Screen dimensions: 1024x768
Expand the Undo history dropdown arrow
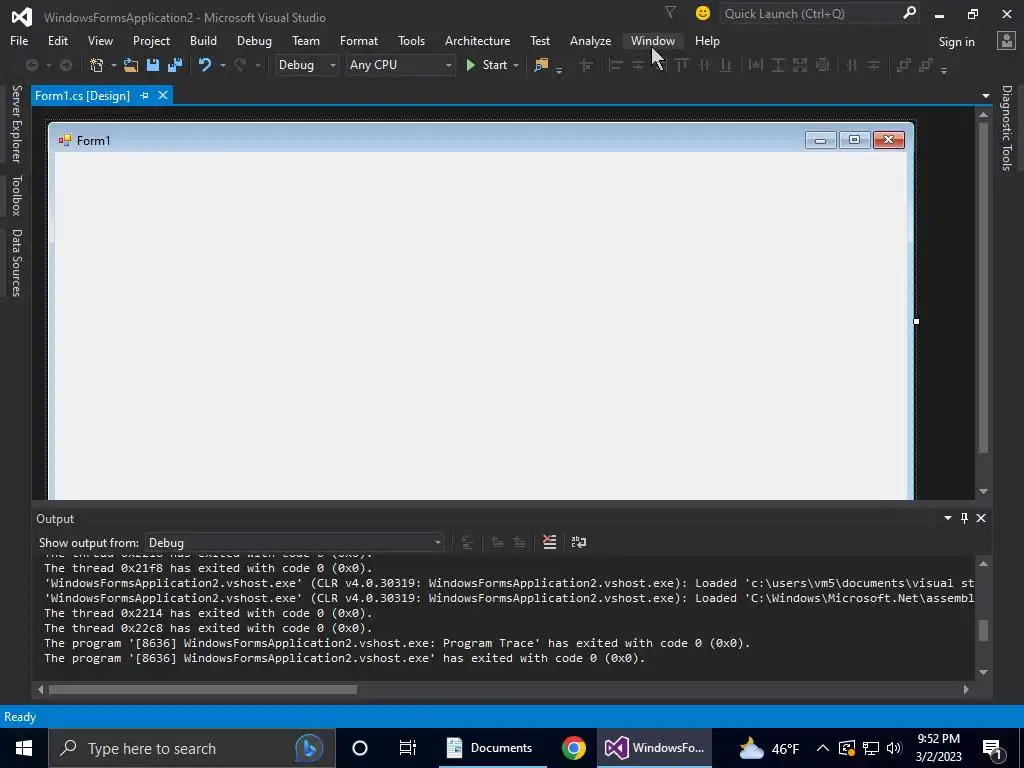point(222,65)
